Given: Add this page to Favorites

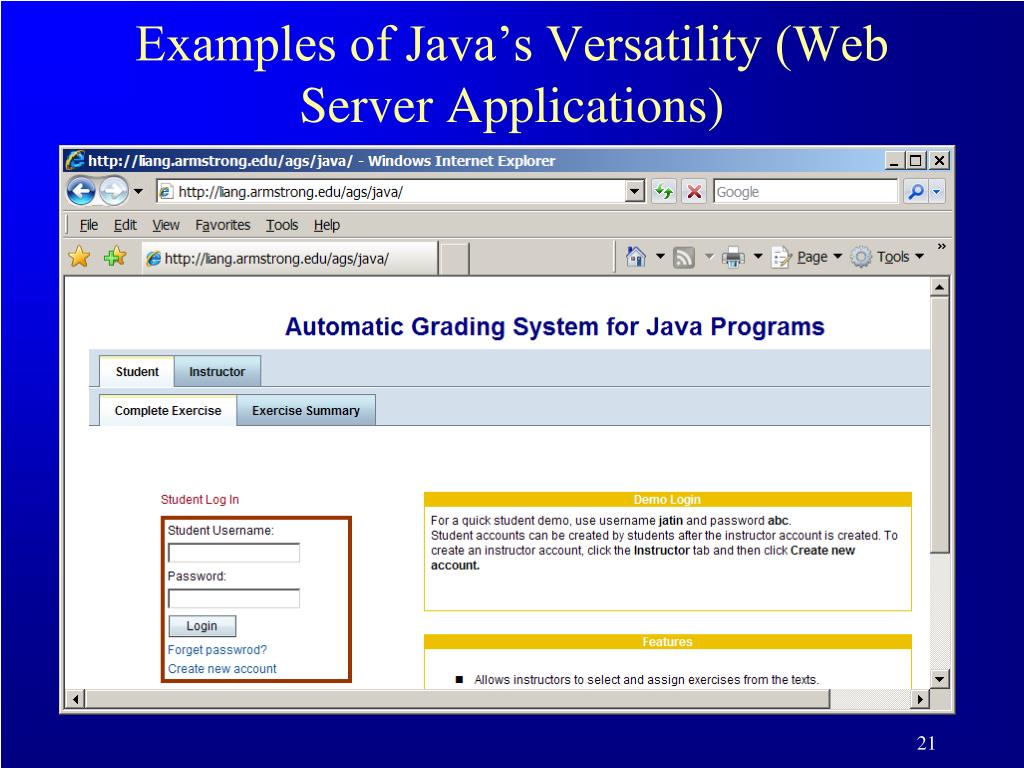Looking at the screenshot, I should pos(113,256).
